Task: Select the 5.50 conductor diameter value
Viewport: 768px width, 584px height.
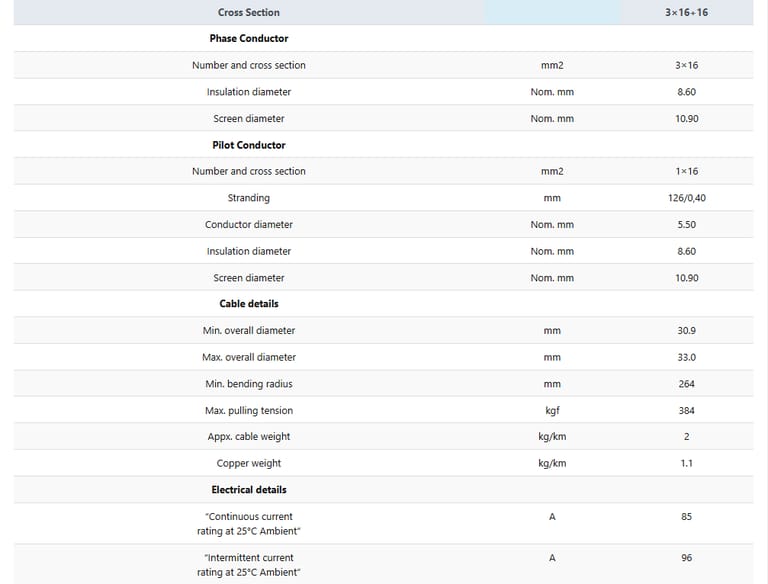Action: (686, 225)
